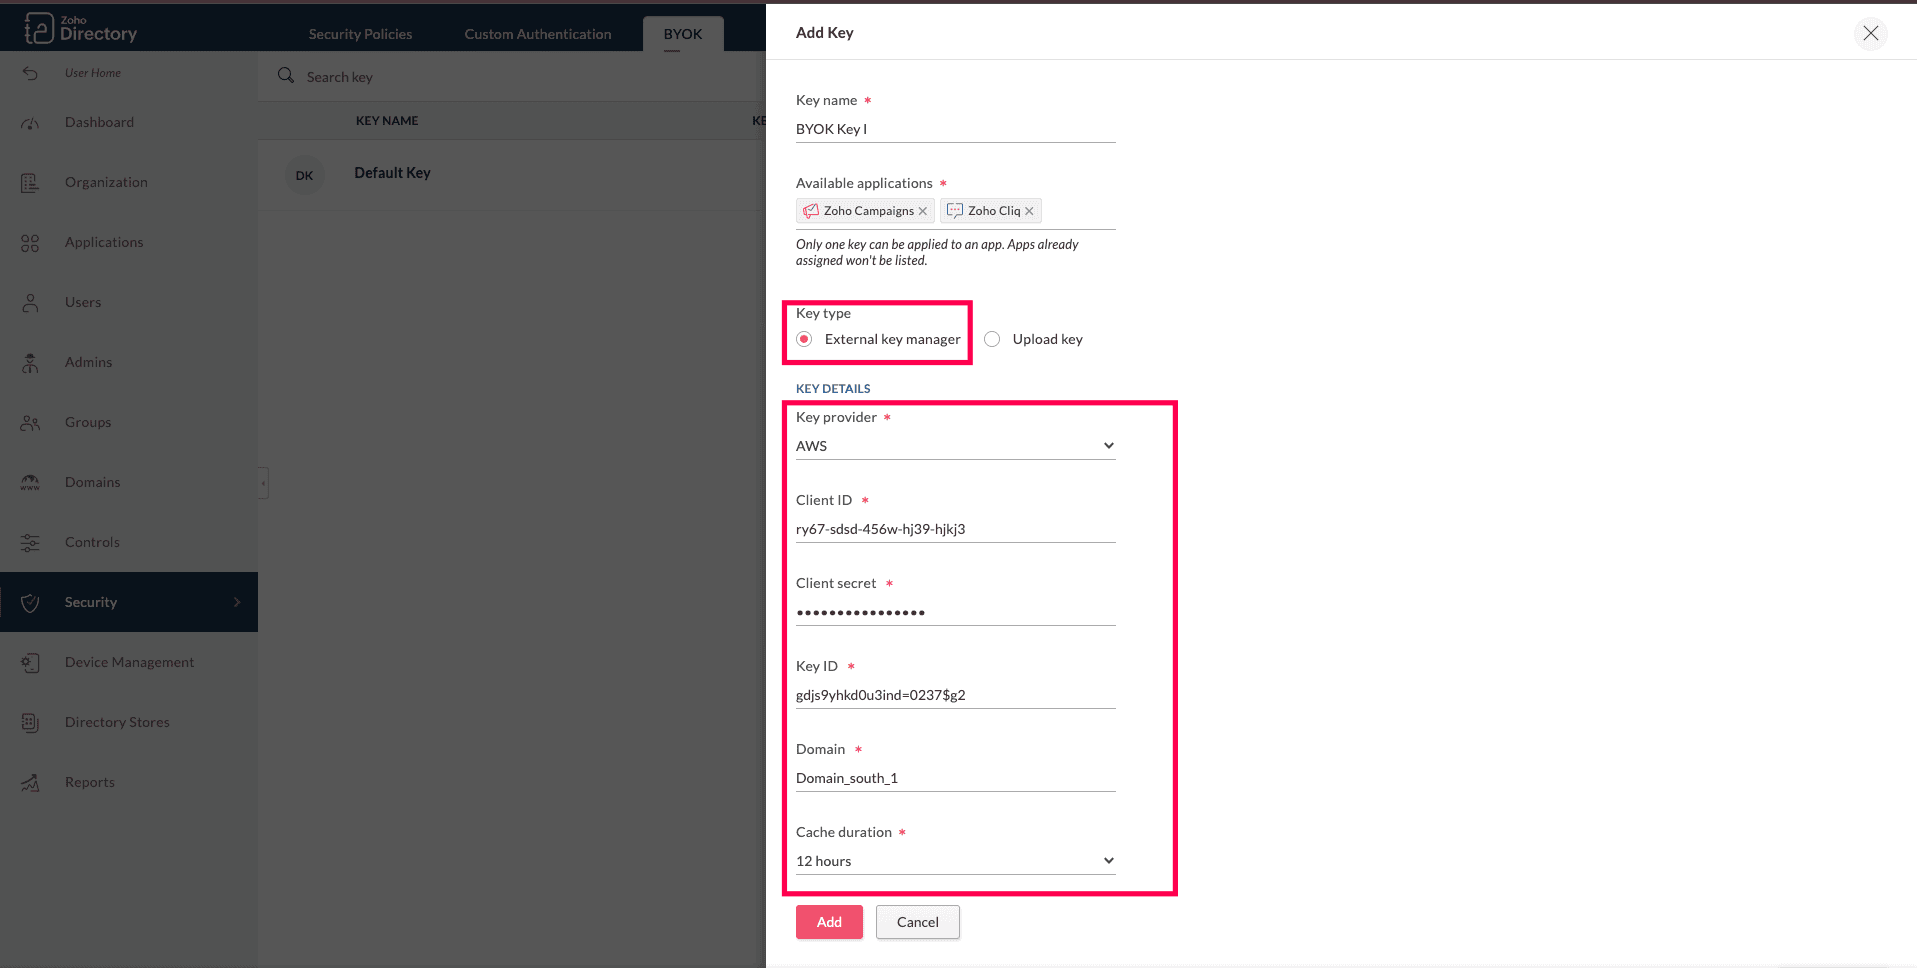Click the Directory Stores icon
Viewport: 1917px width, 968px height.
[30, 723]
